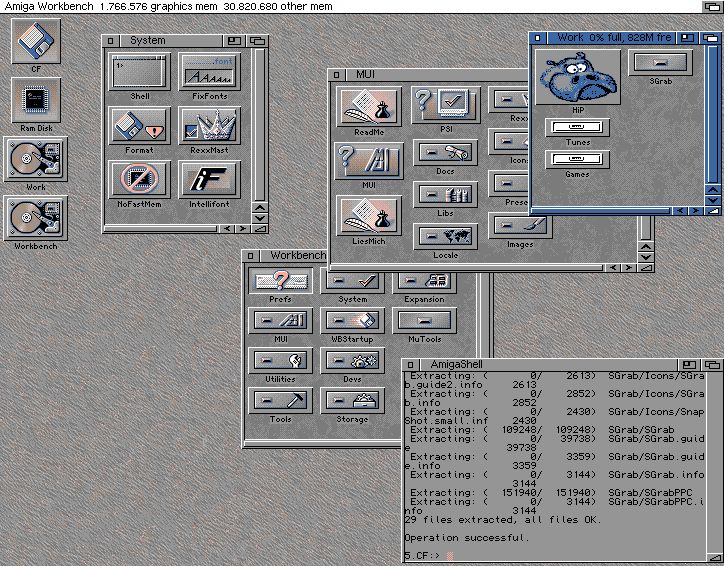This screenshot has height=566, width=724.
Task: Select the LiesMich document icon
Action: pyautogui.click(x=368, y=216)
